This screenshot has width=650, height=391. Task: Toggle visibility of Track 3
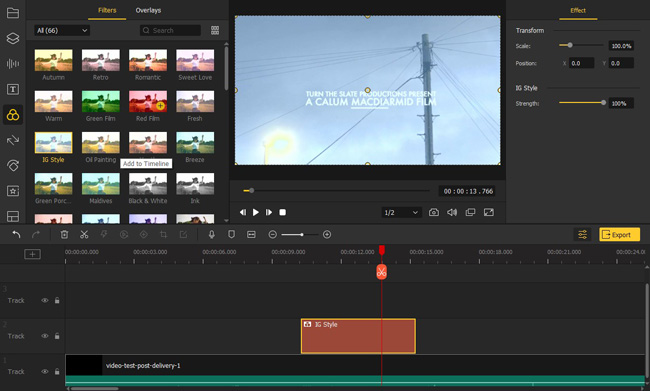45,300
